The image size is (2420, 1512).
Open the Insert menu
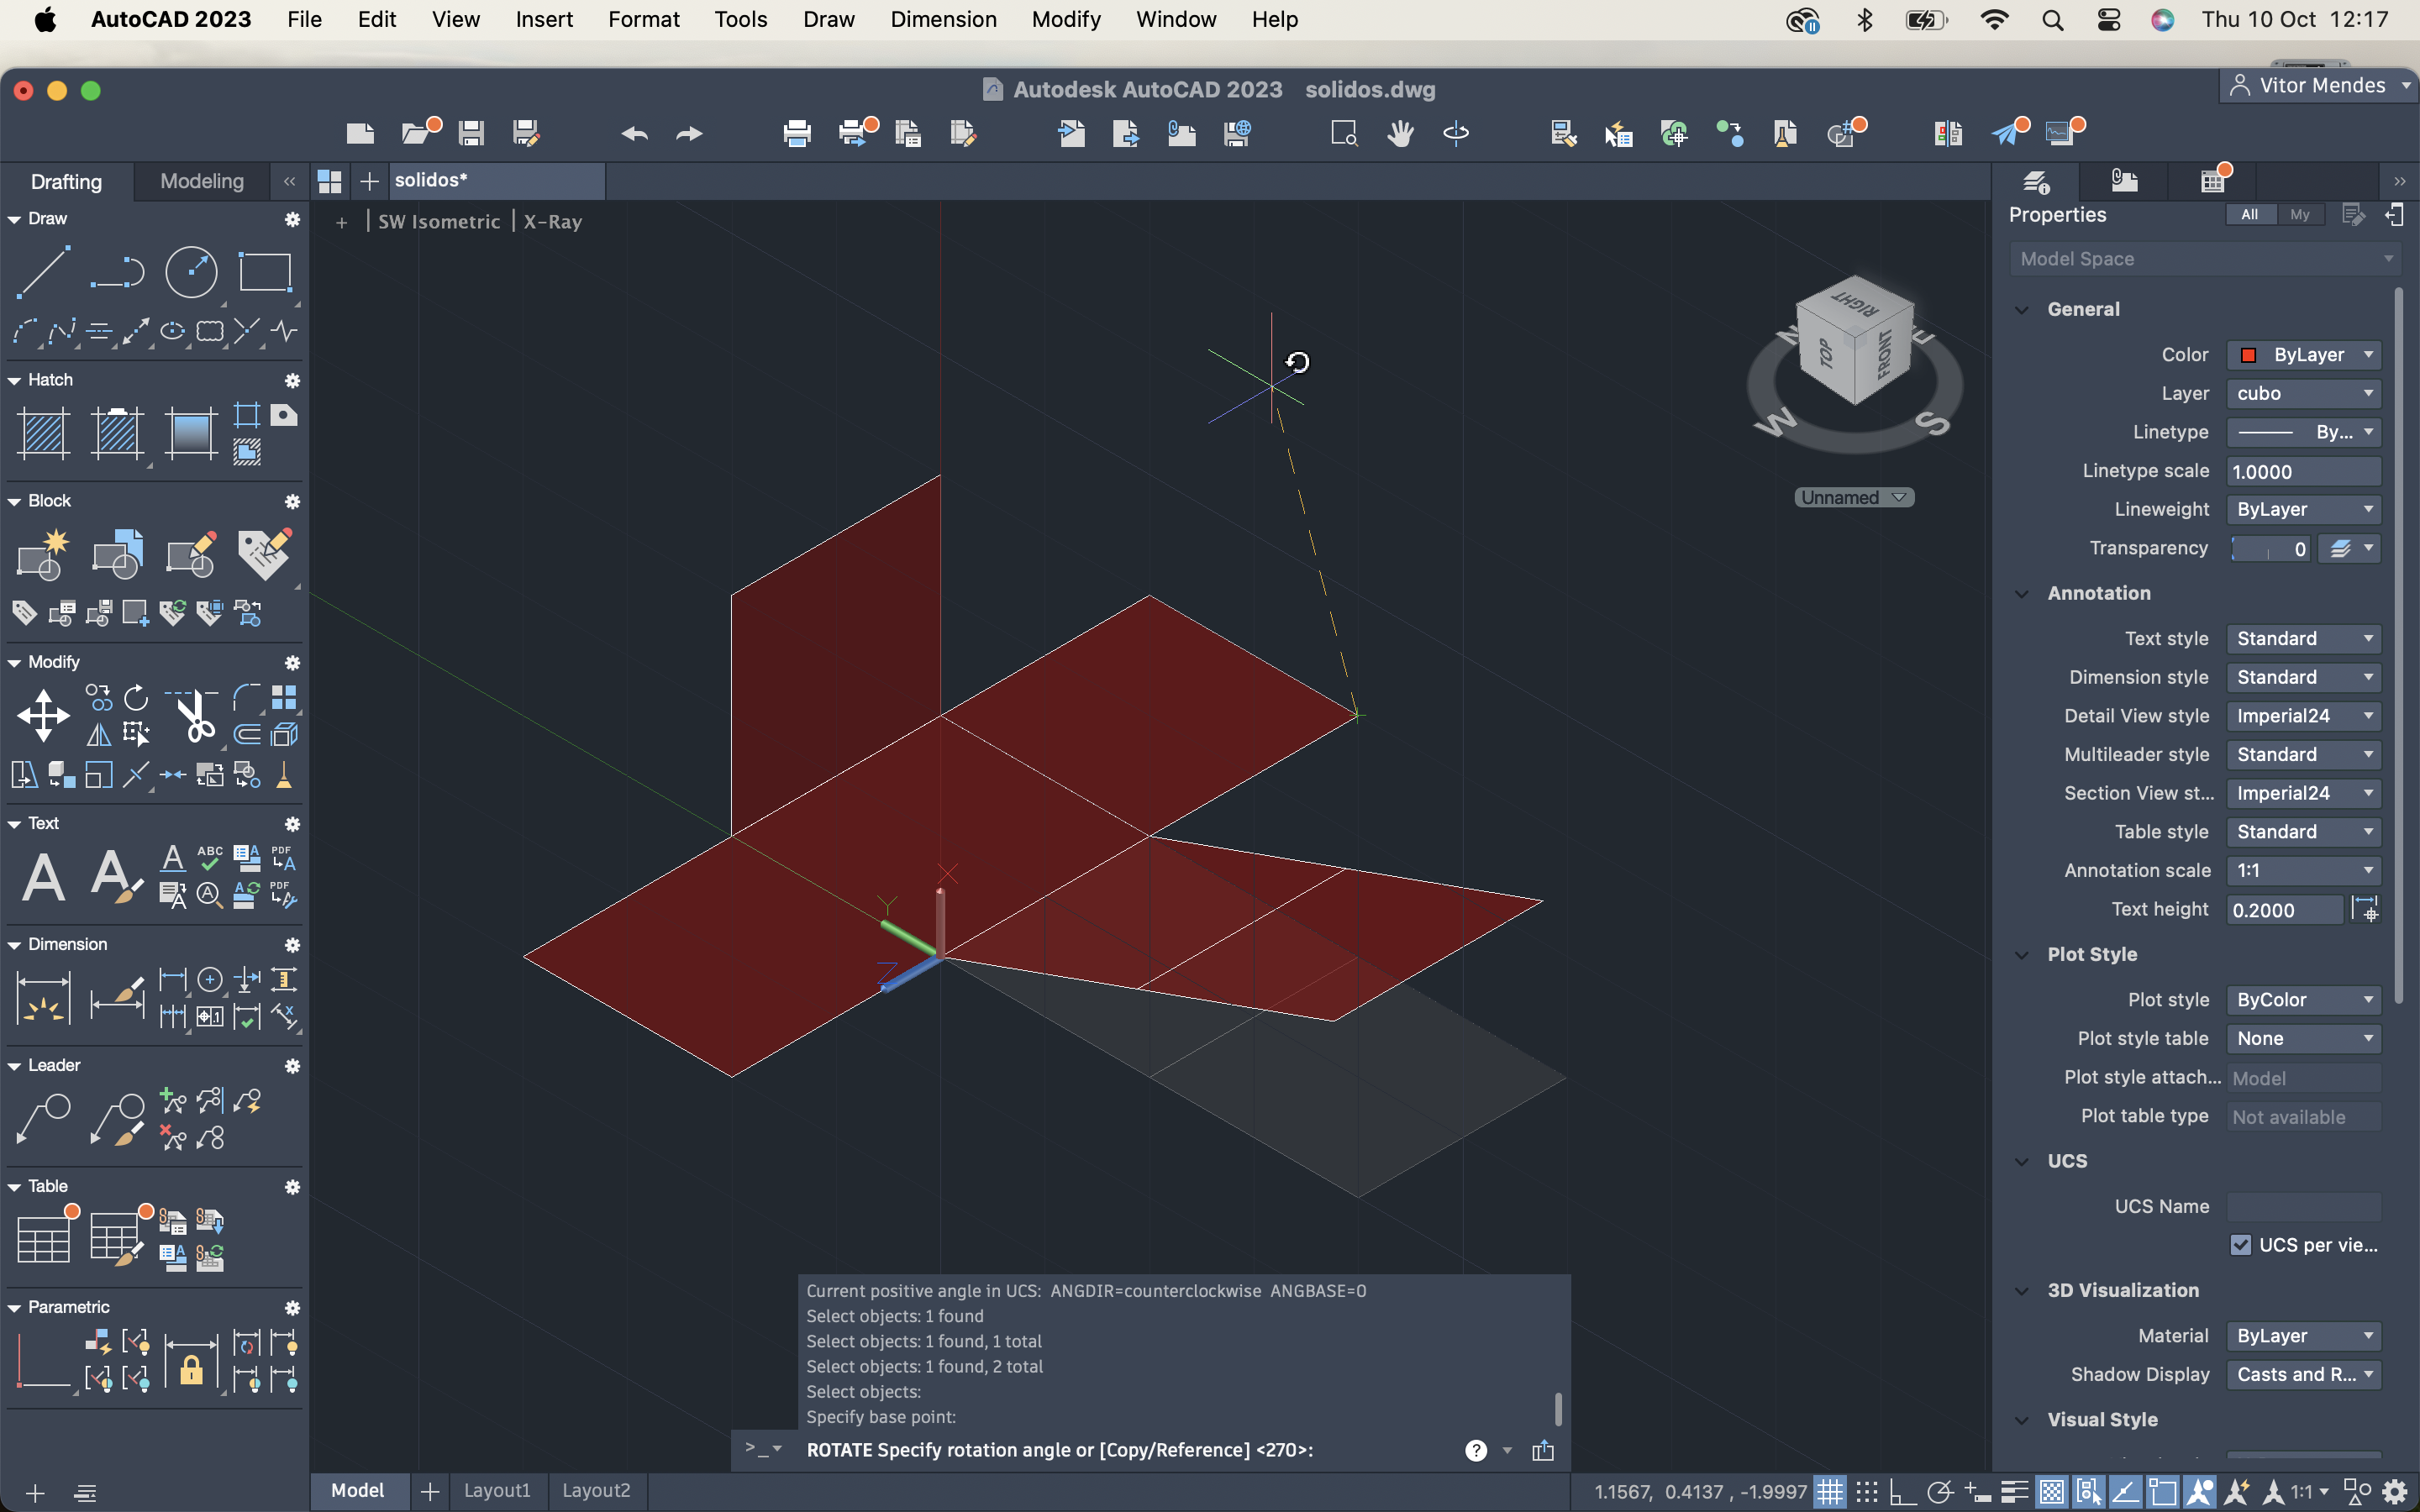[x=544, y=19]
